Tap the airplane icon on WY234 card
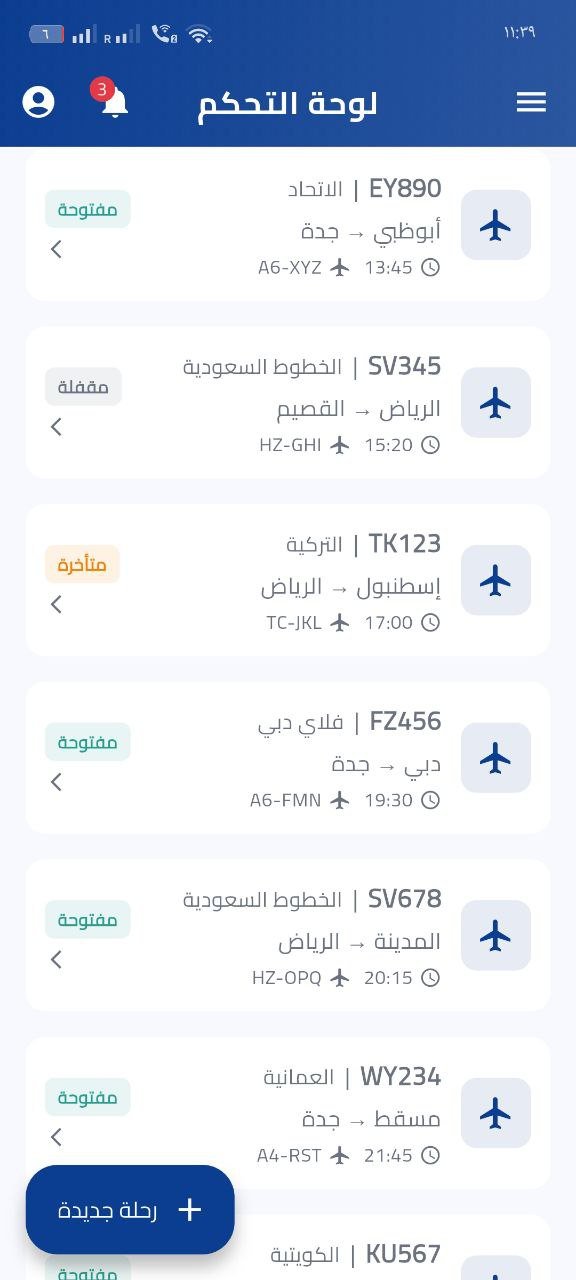This screenshot has height=1280, width=576. pos(496,1113)
